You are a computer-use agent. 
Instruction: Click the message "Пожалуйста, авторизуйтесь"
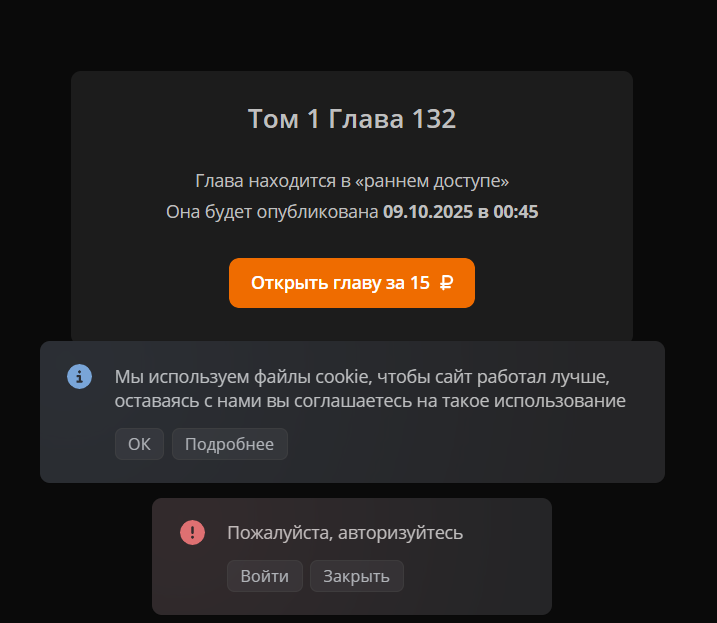coord(345,533)
